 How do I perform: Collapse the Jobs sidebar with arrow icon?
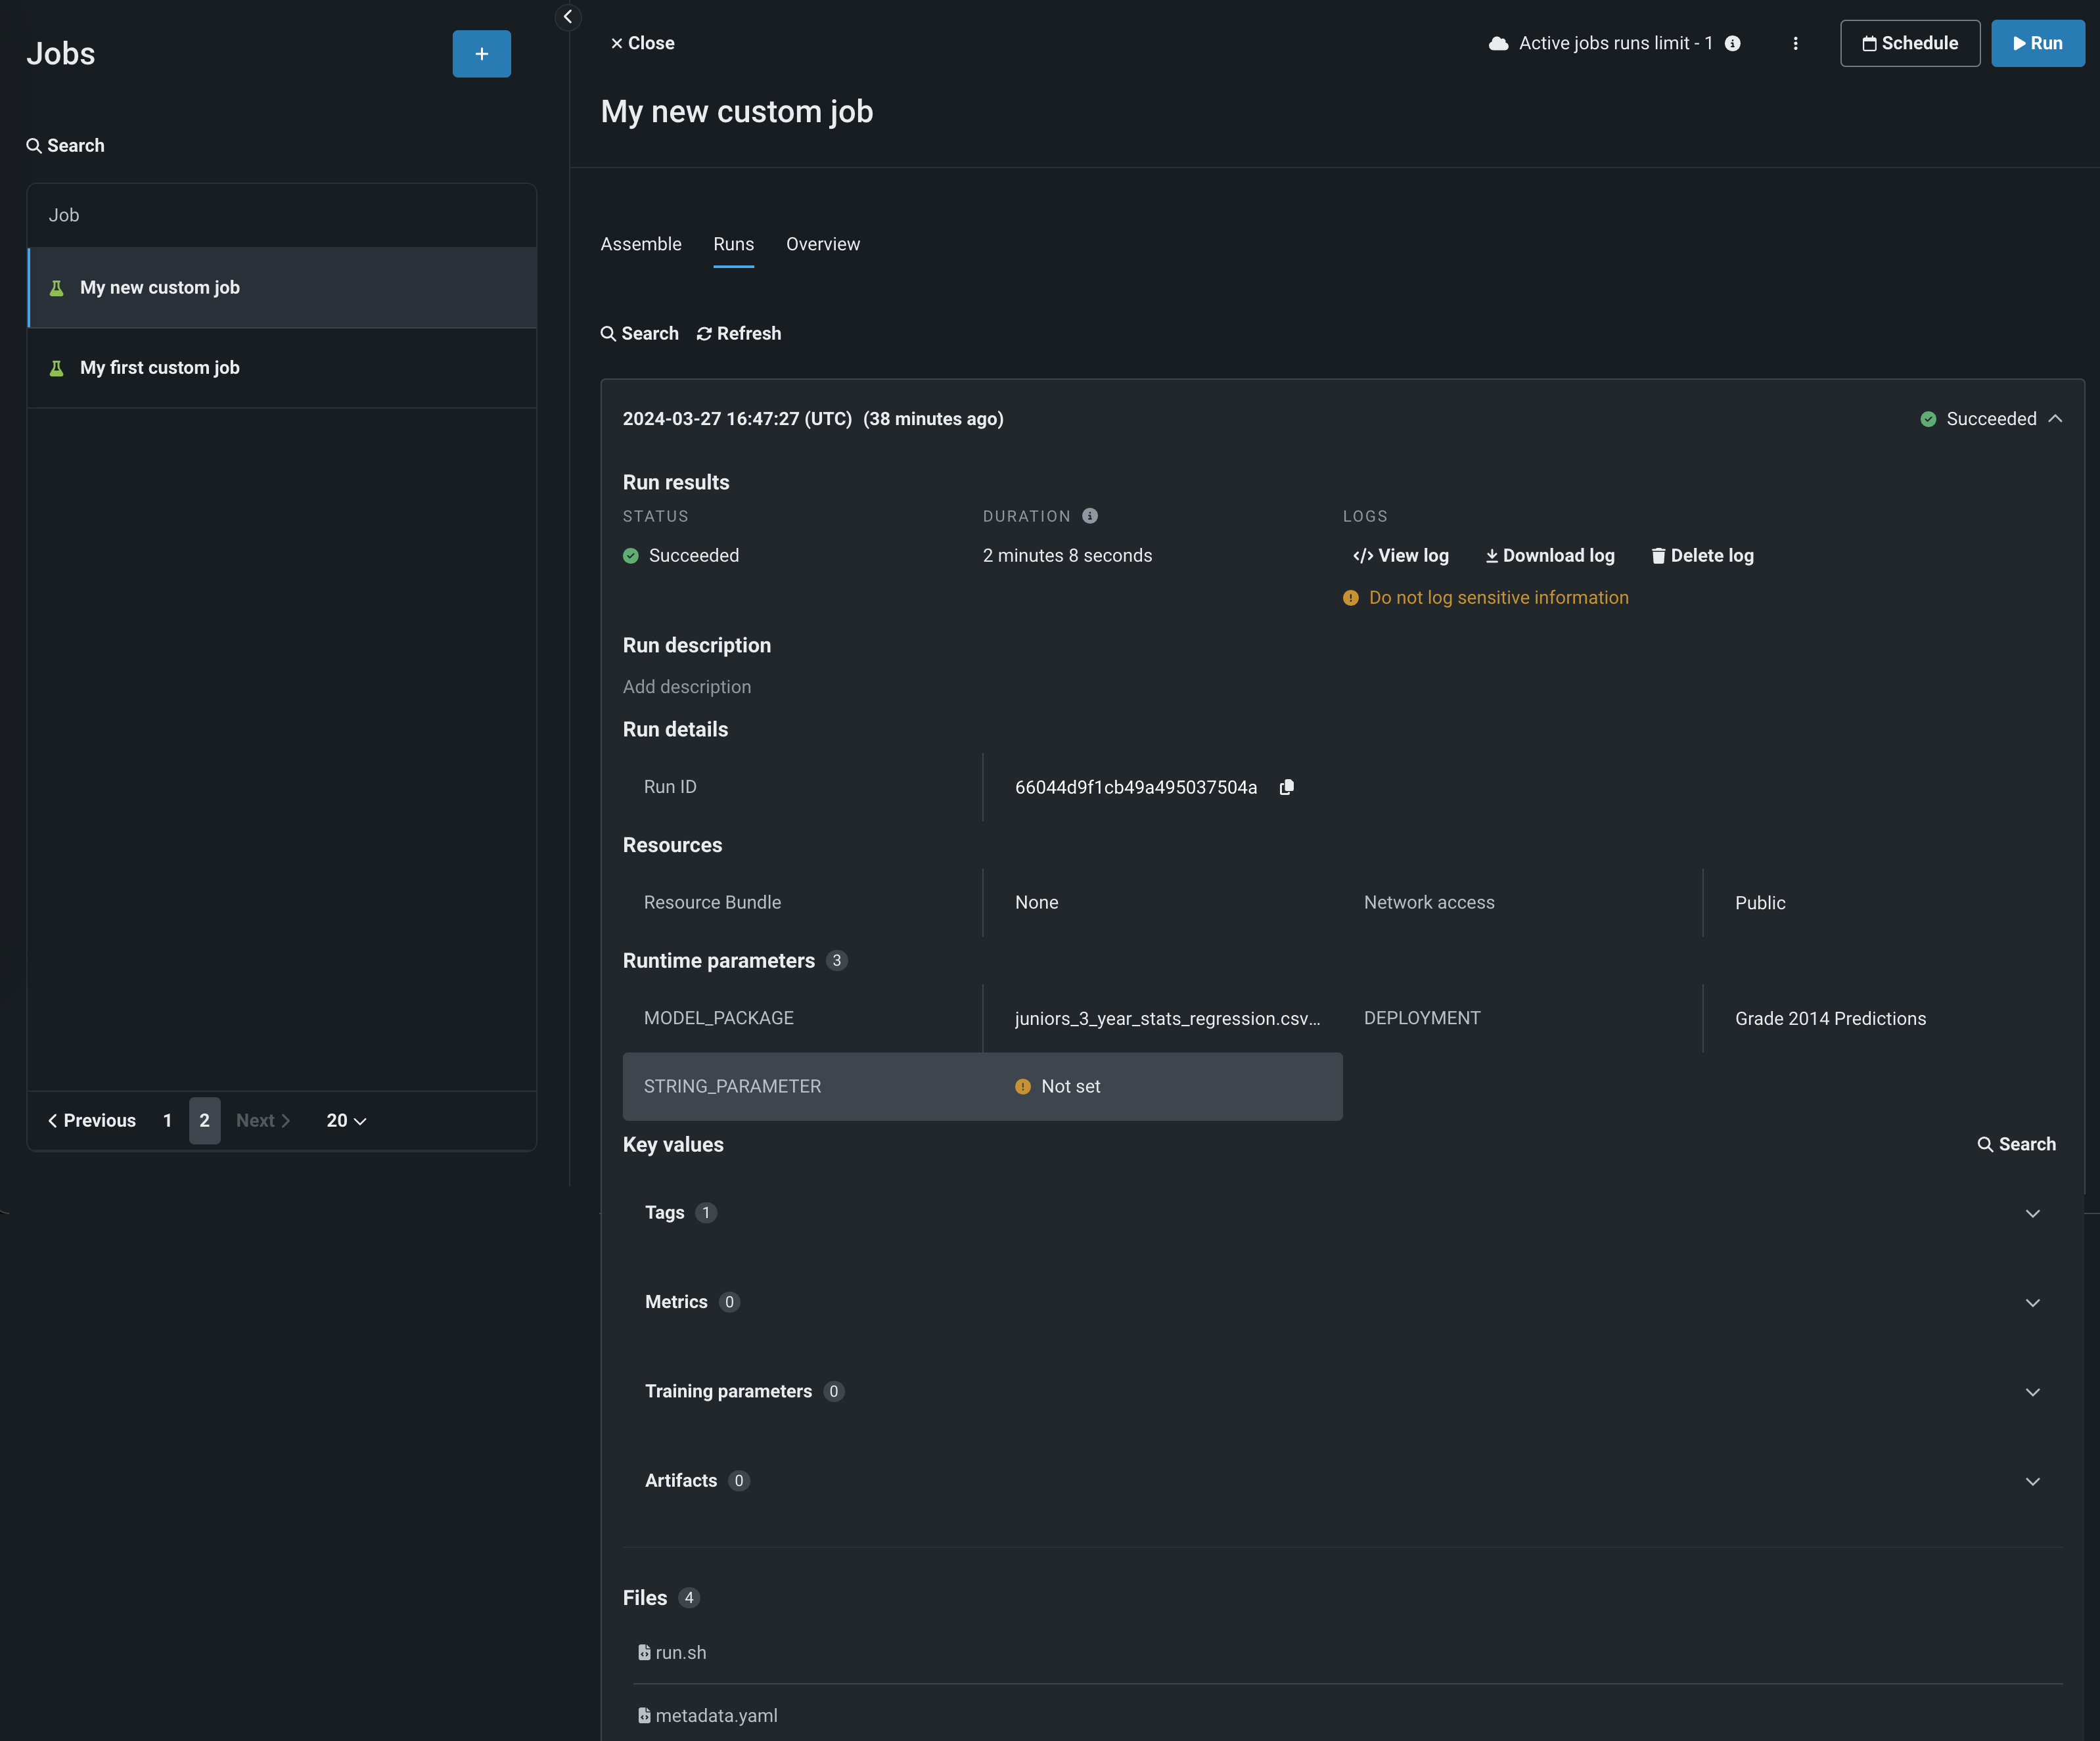(x=567, y=16)
